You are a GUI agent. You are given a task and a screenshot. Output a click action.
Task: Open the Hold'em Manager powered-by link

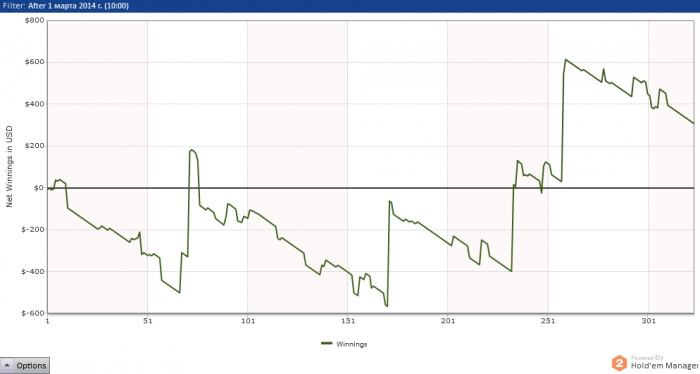click(x=655, y=363)
